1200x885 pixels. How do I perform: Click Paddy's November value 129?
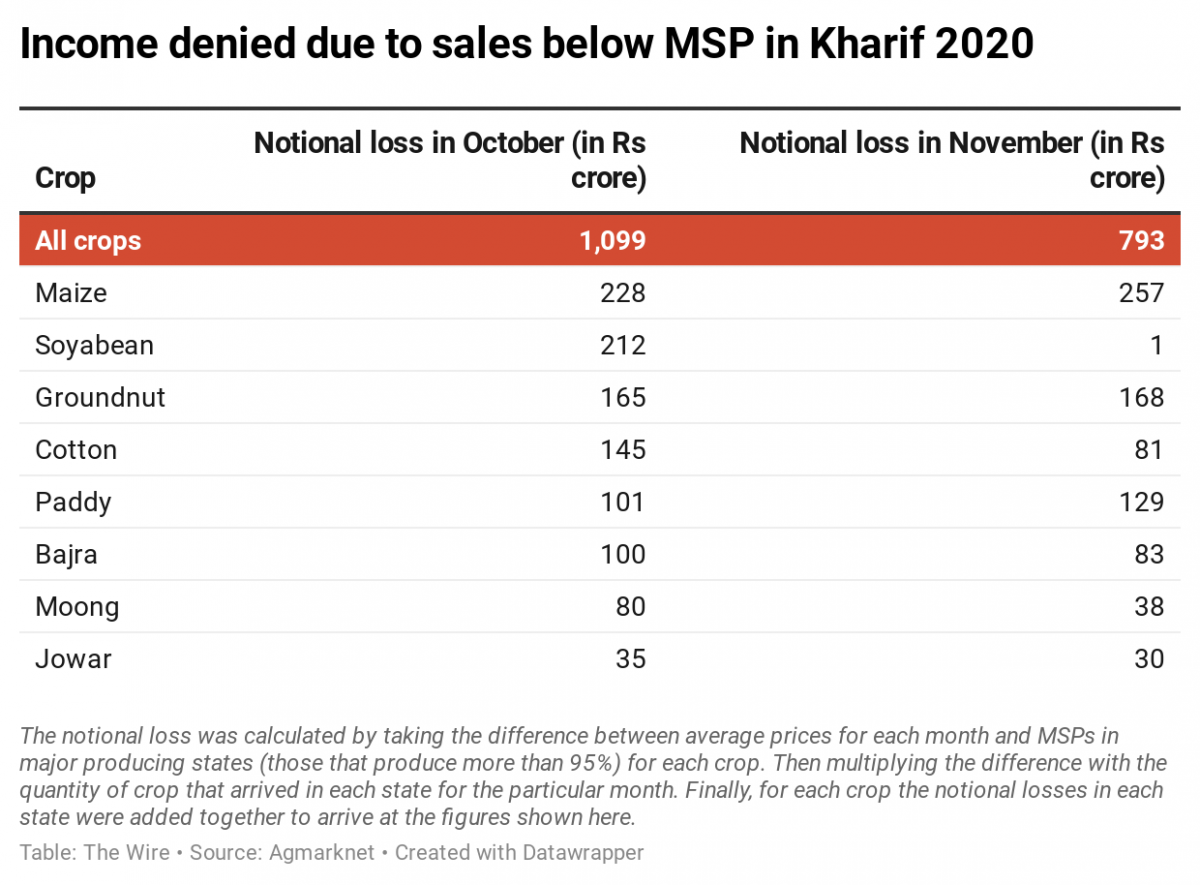[x=1142, y=502]
